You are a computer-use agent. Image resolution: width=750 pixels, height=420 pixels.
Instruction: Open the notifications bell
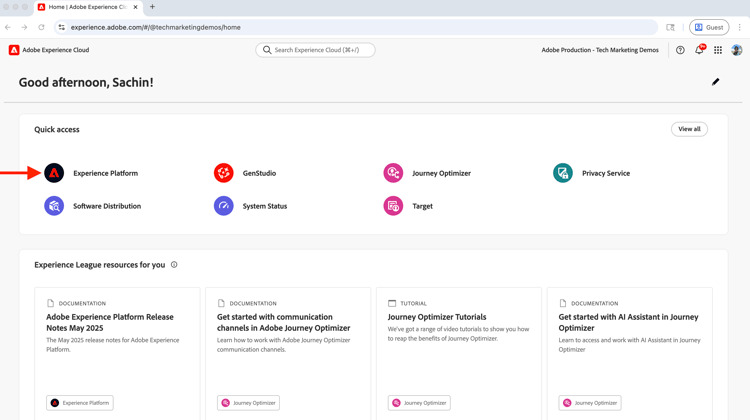point(699,50)
